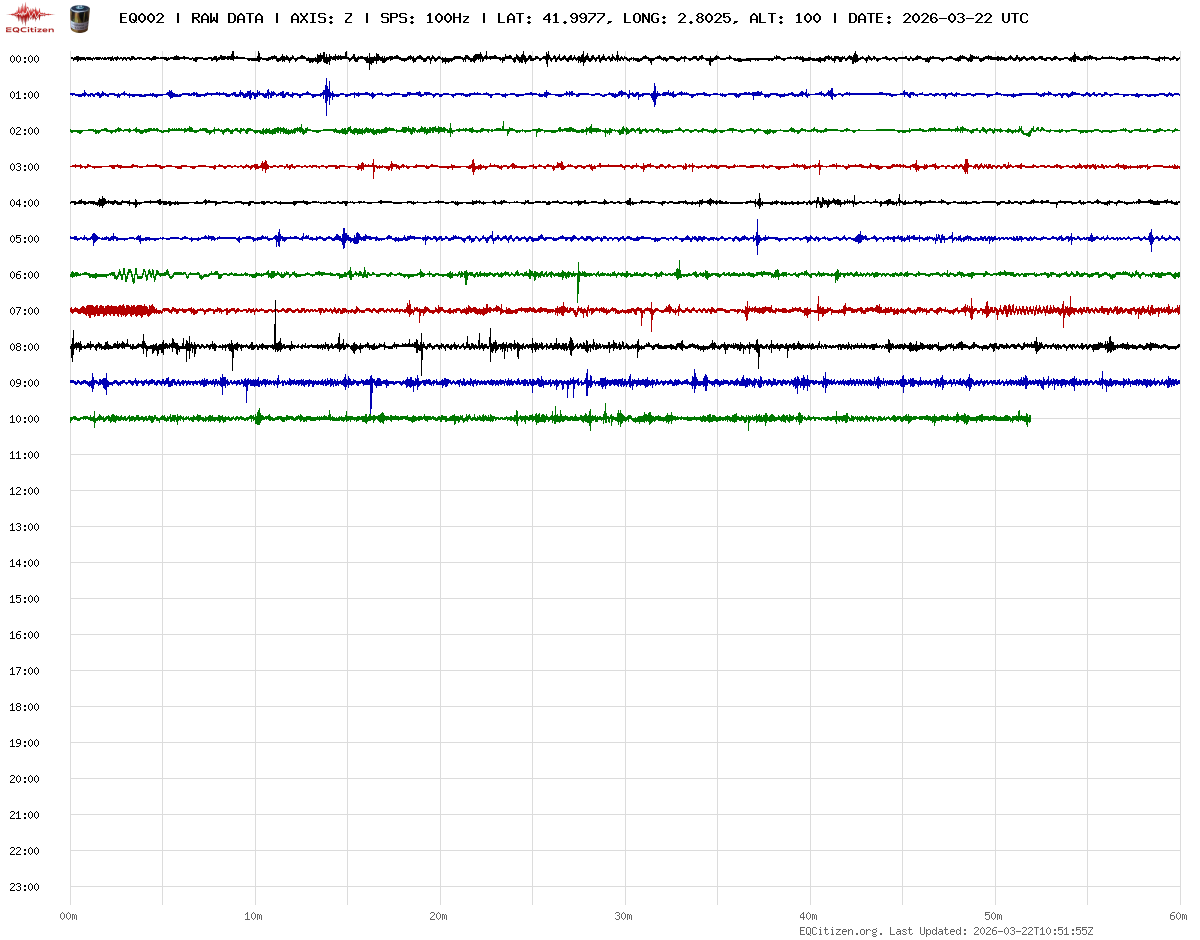The height and width of the screenshot is (940, 1200).
Task: Click the 00m minute axis label
Action: coord(68,916)
